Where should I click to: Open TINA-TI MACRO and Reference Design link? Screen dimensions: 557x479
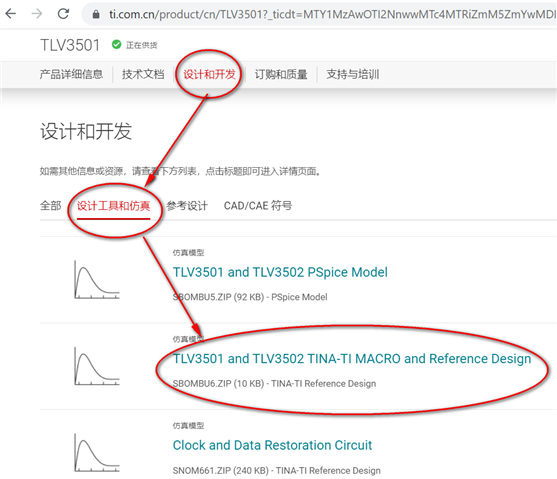click(x=352, y=359)
